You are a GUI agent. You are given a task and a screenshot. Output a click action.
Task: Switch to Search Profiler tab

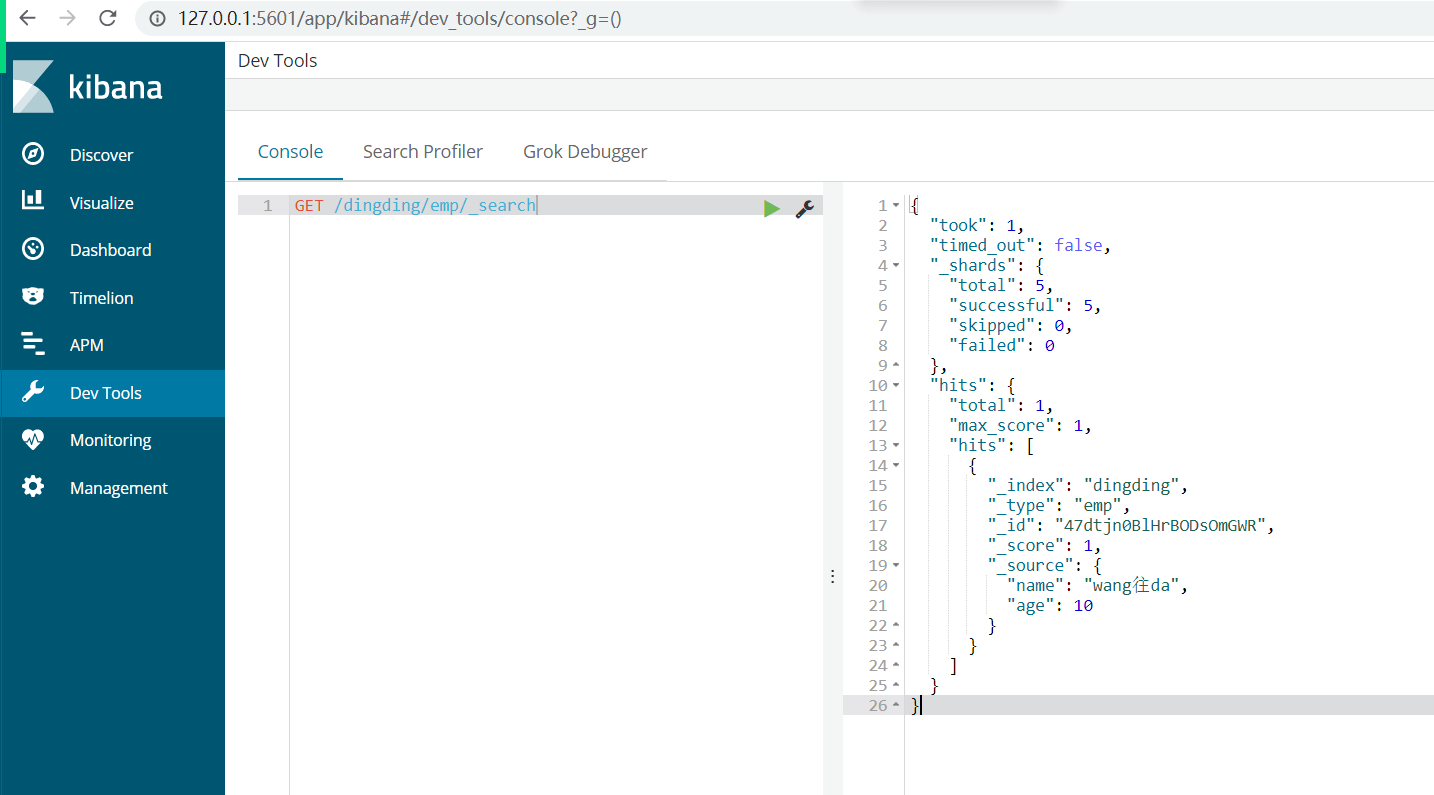(x=423, y=152)
